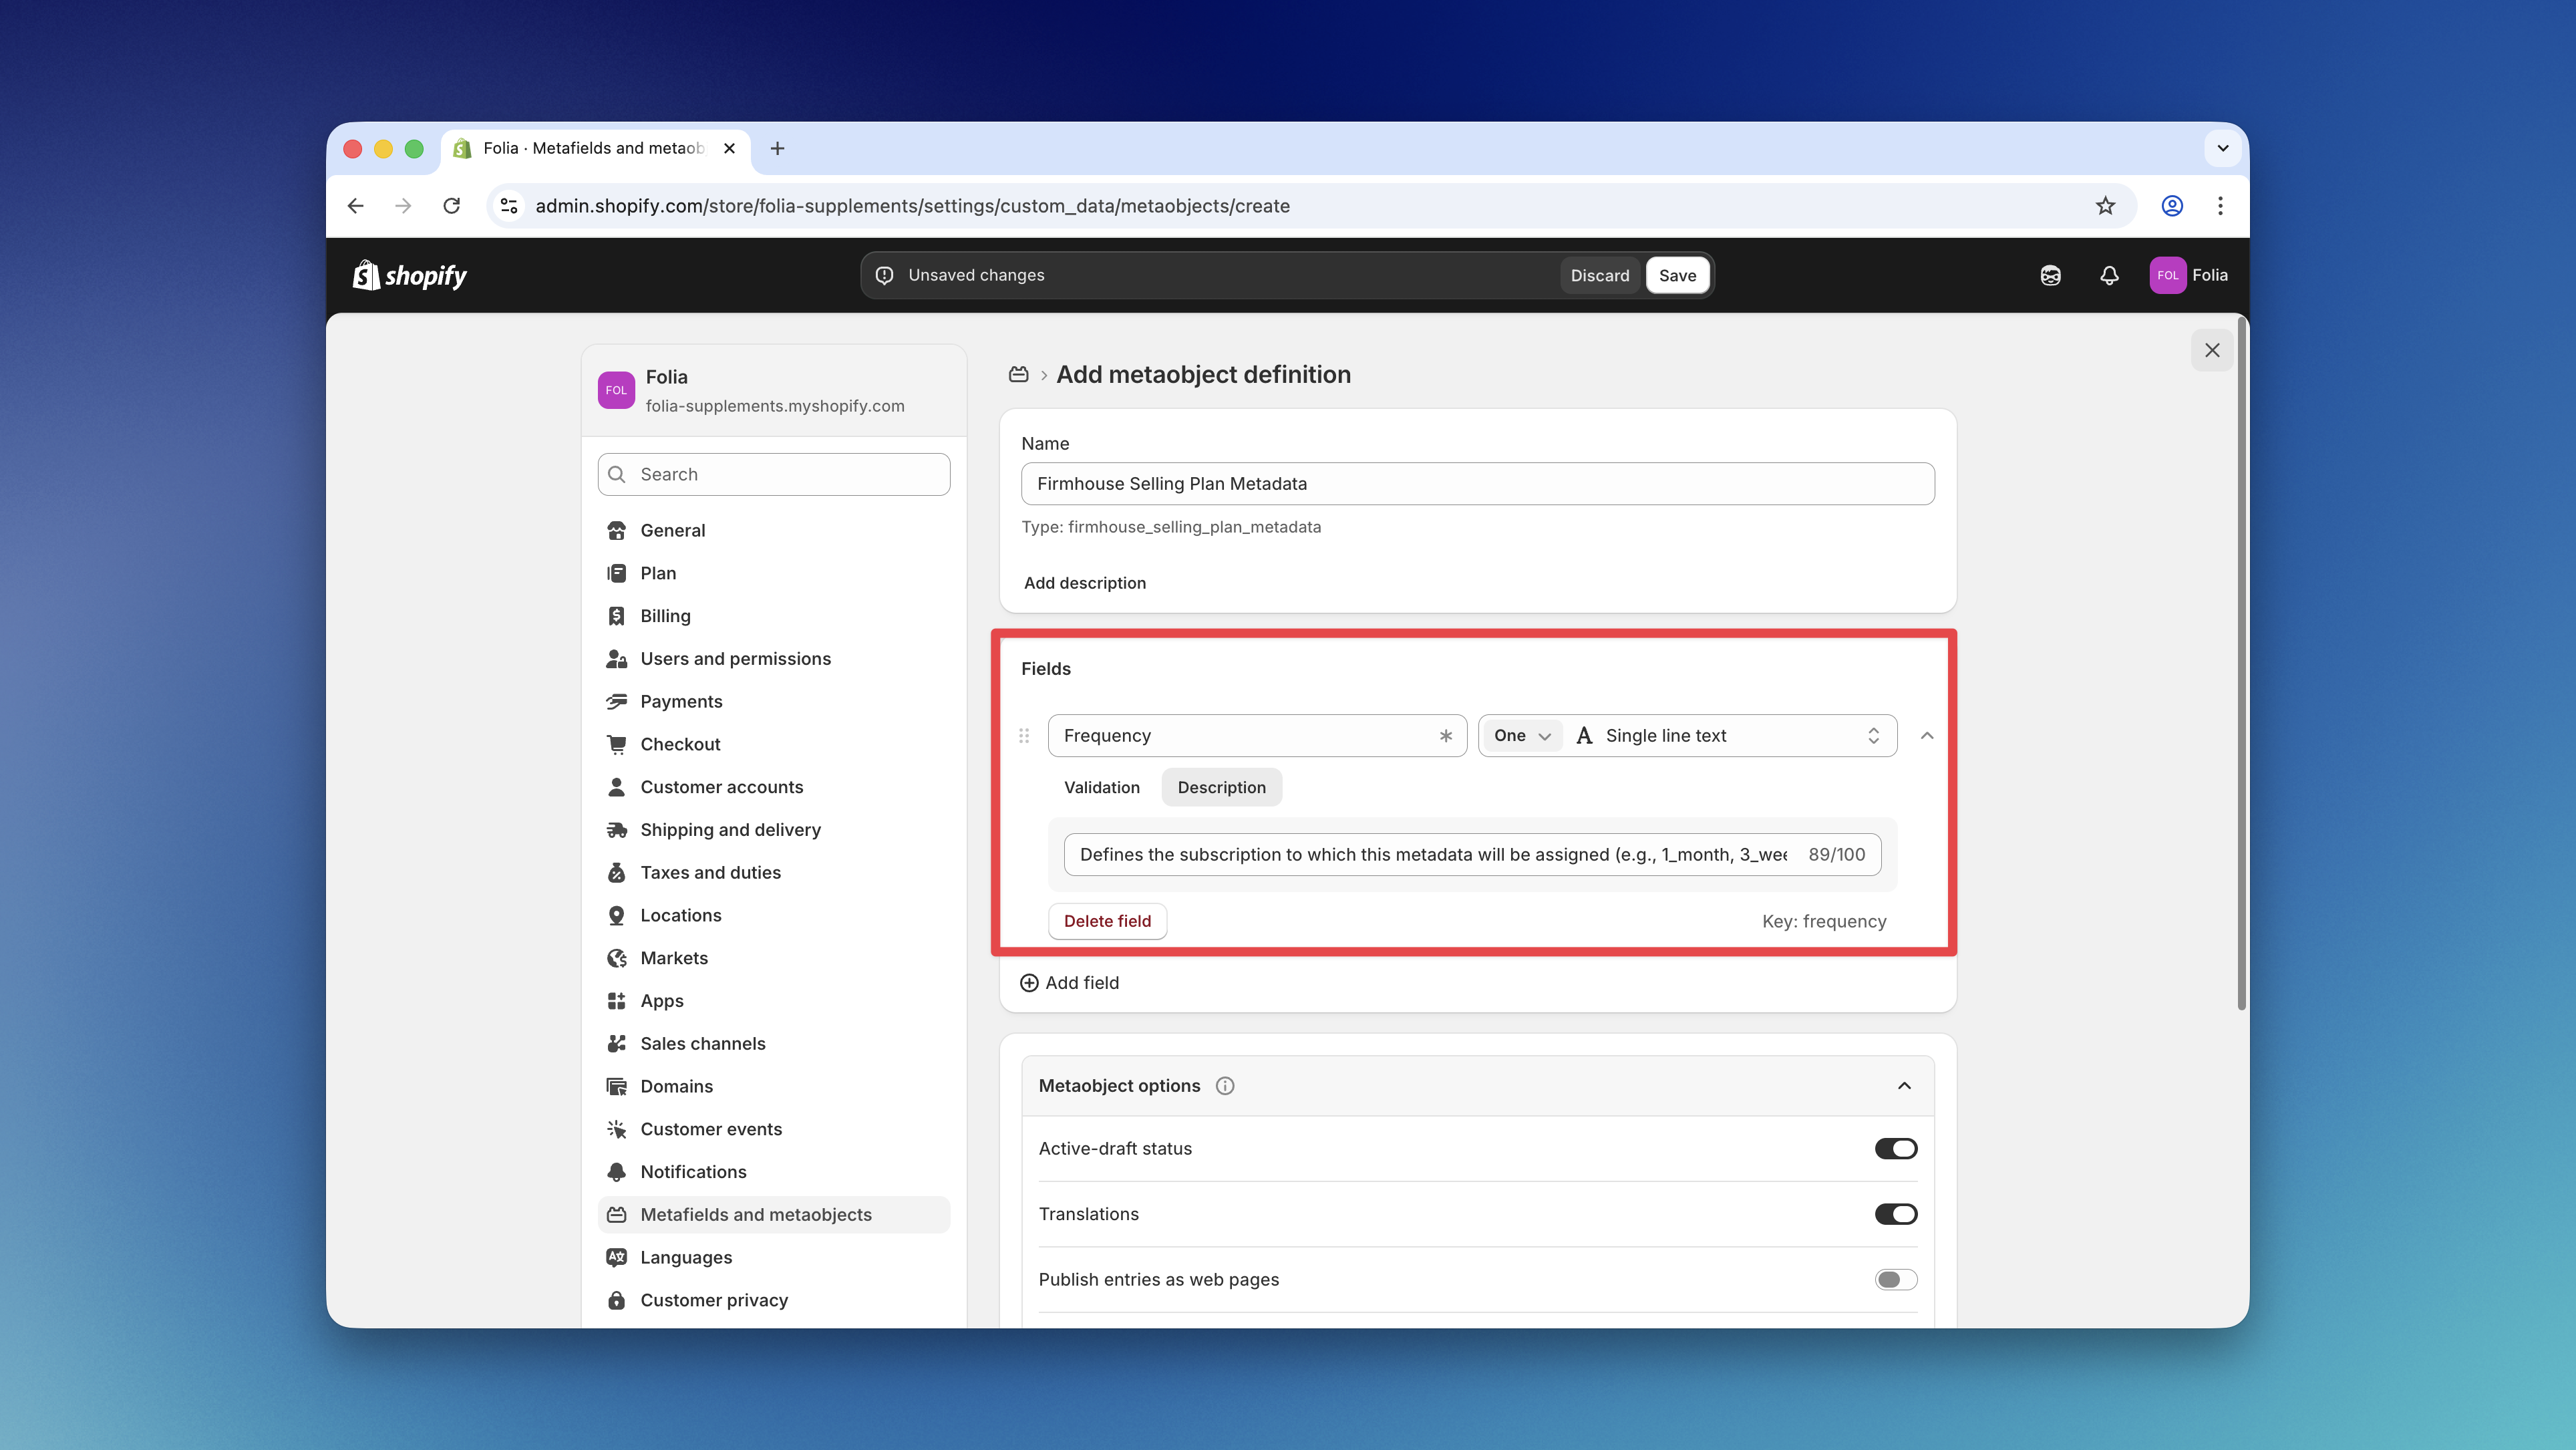The image size is (2576, 1450).
Task: Click the Locations pin icon
Action: (616, 915)
